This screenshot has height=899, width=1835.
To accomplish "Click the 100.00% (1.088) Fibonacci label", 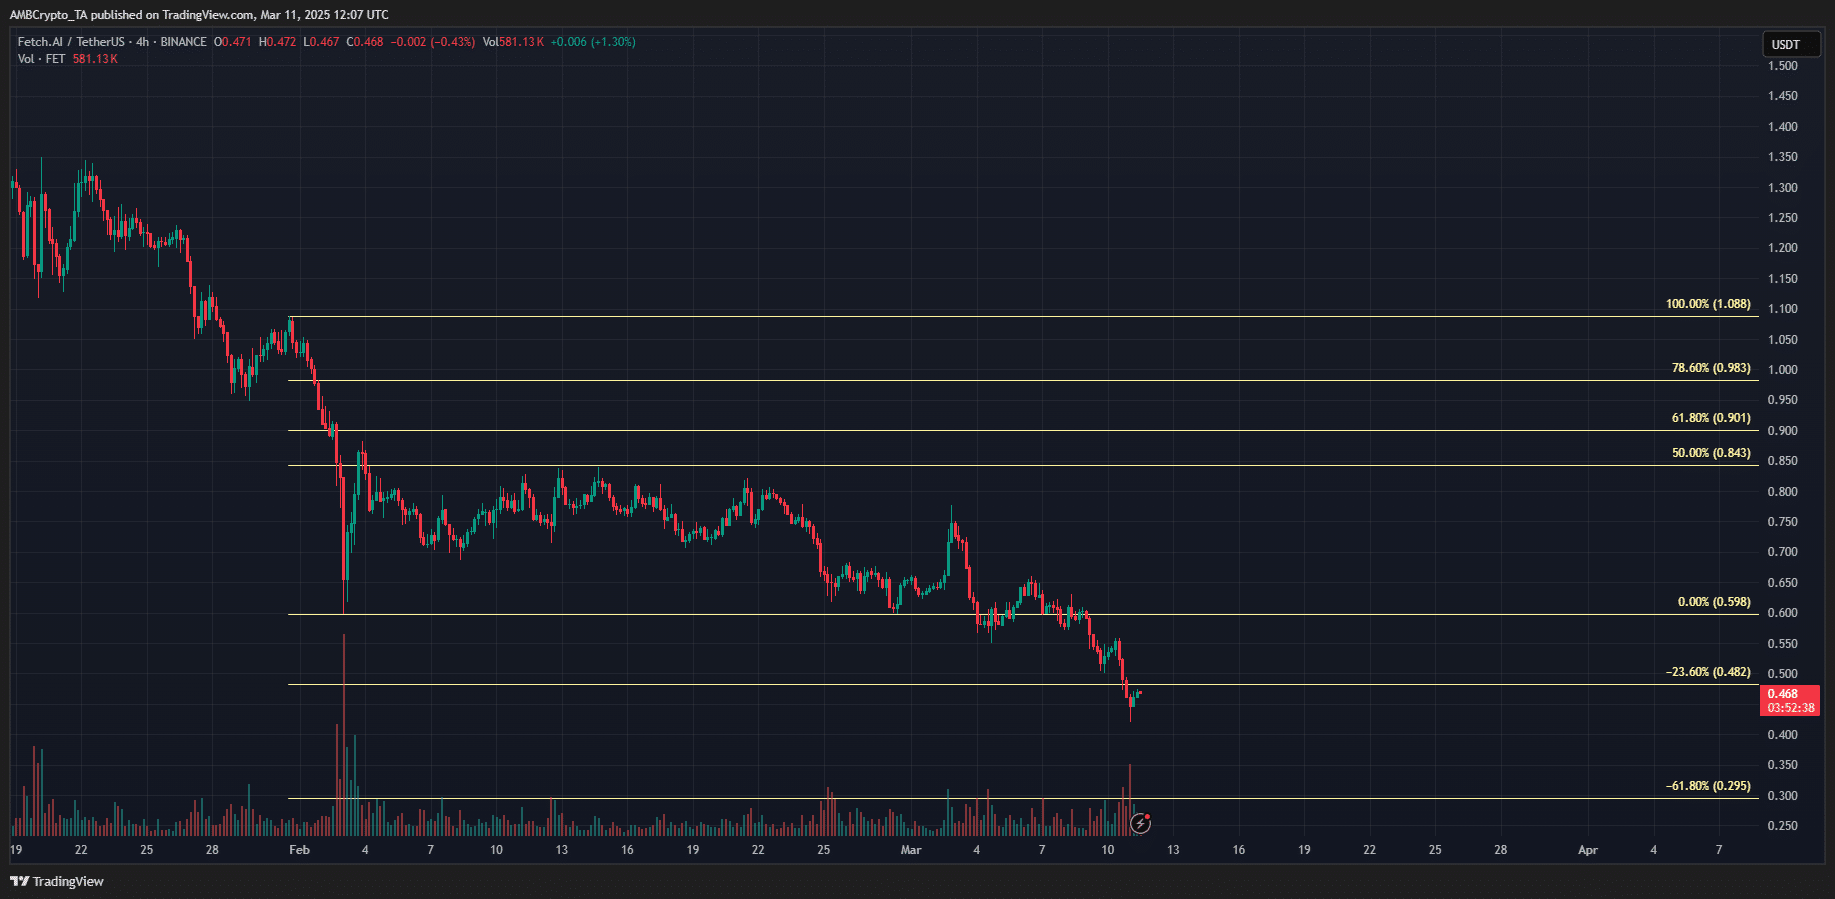I will (1708, 304).
